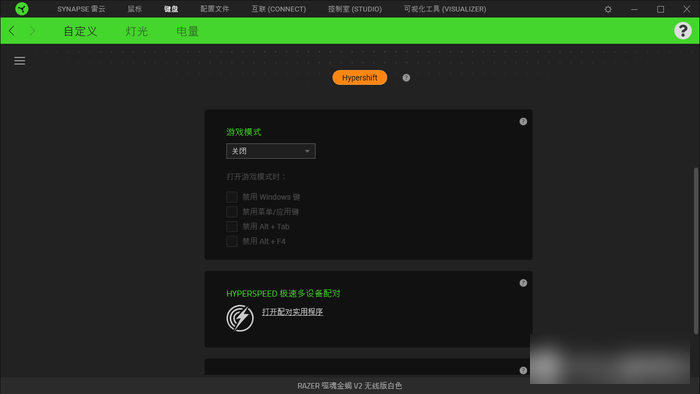
Task: Open the settings gear icon
Action: [608, 9]
